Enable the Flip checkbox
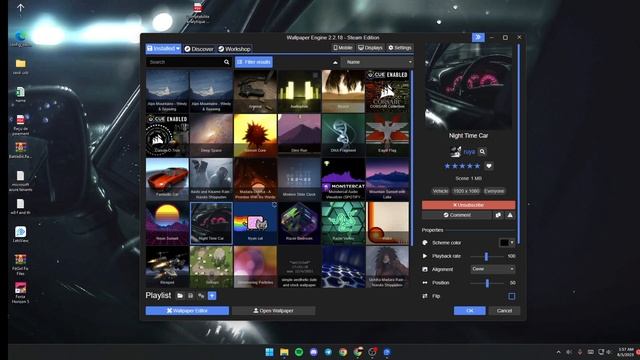 (511, 296)
